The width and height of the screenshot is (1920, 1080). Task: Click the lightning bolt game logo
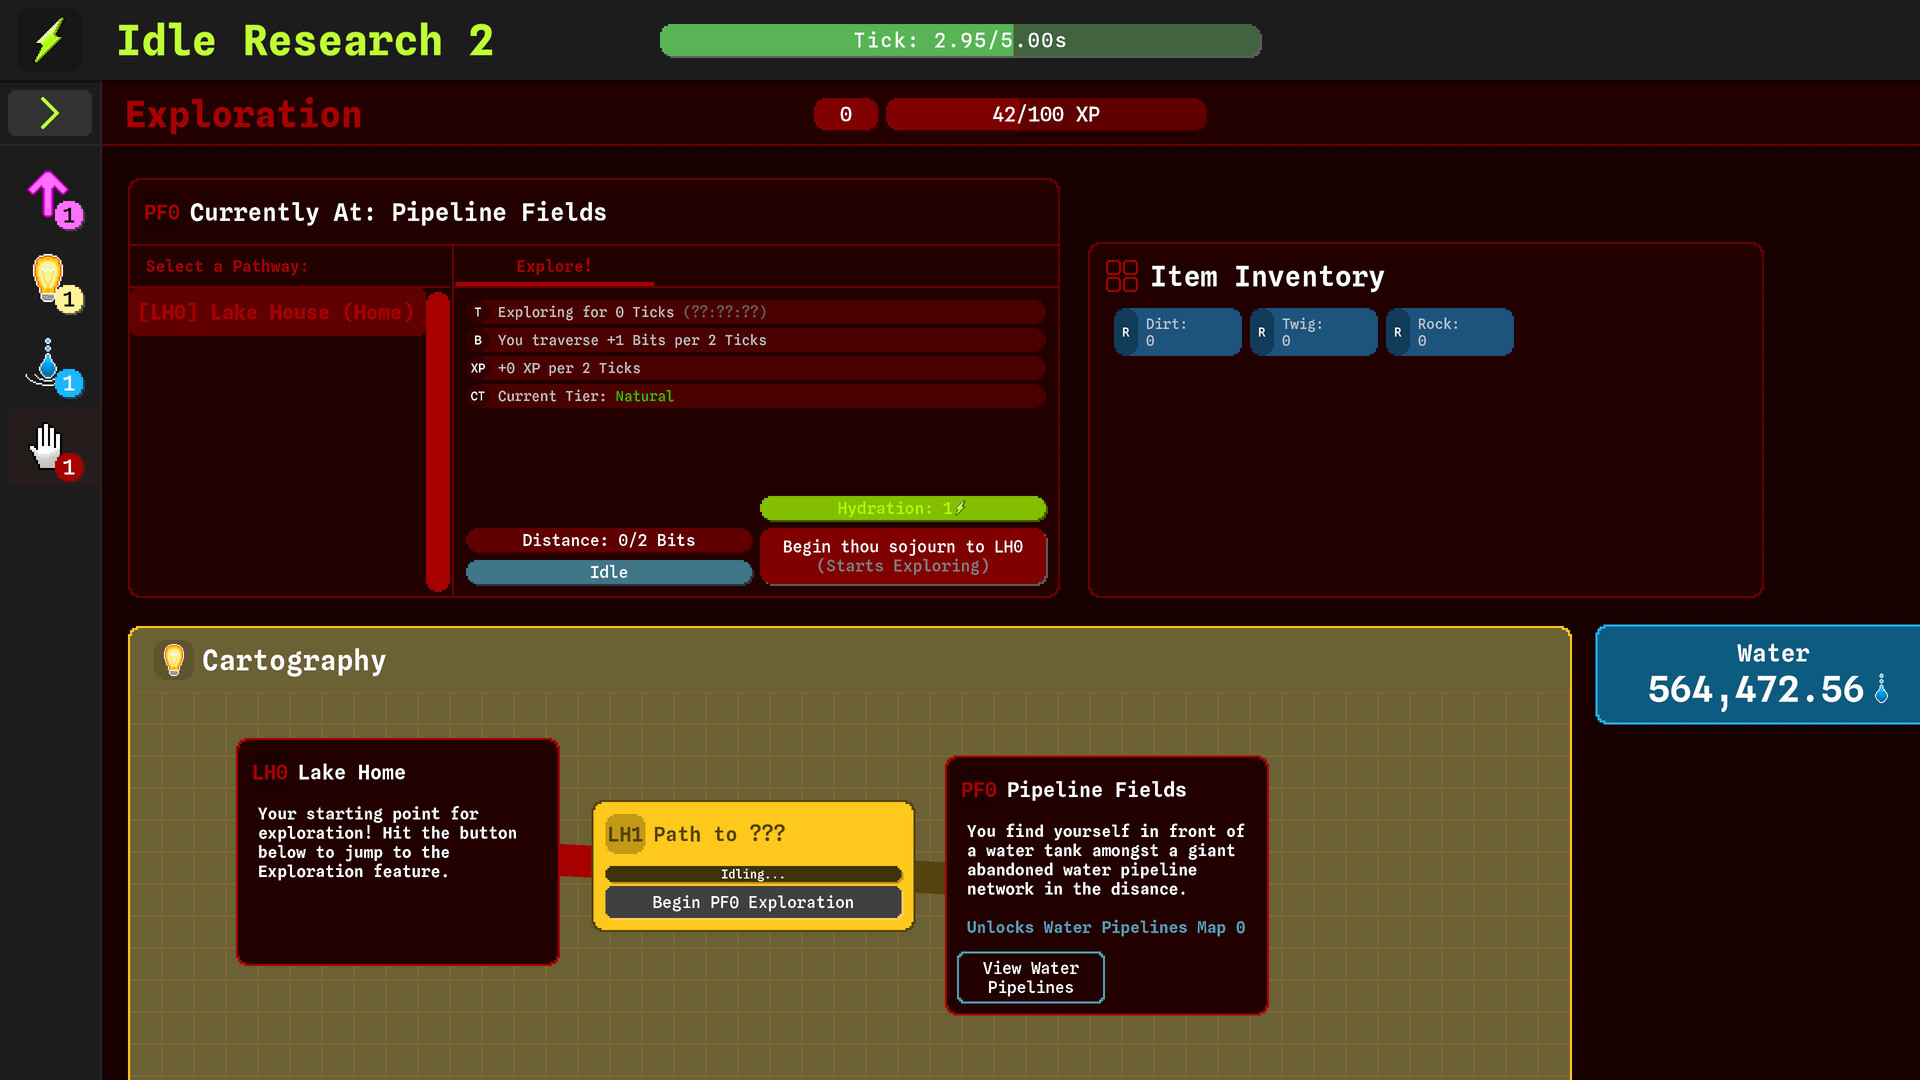(49, 39)
